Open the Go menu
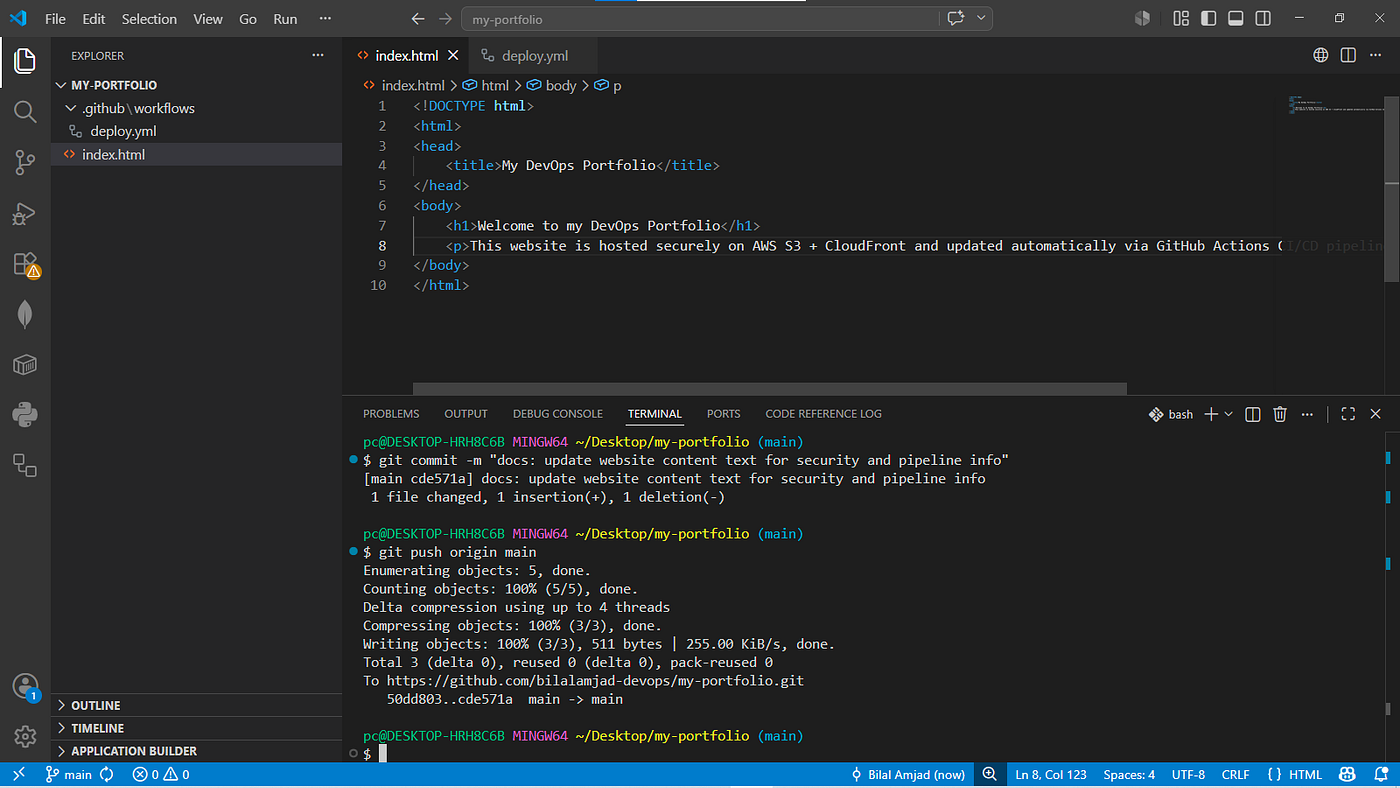 248,19
